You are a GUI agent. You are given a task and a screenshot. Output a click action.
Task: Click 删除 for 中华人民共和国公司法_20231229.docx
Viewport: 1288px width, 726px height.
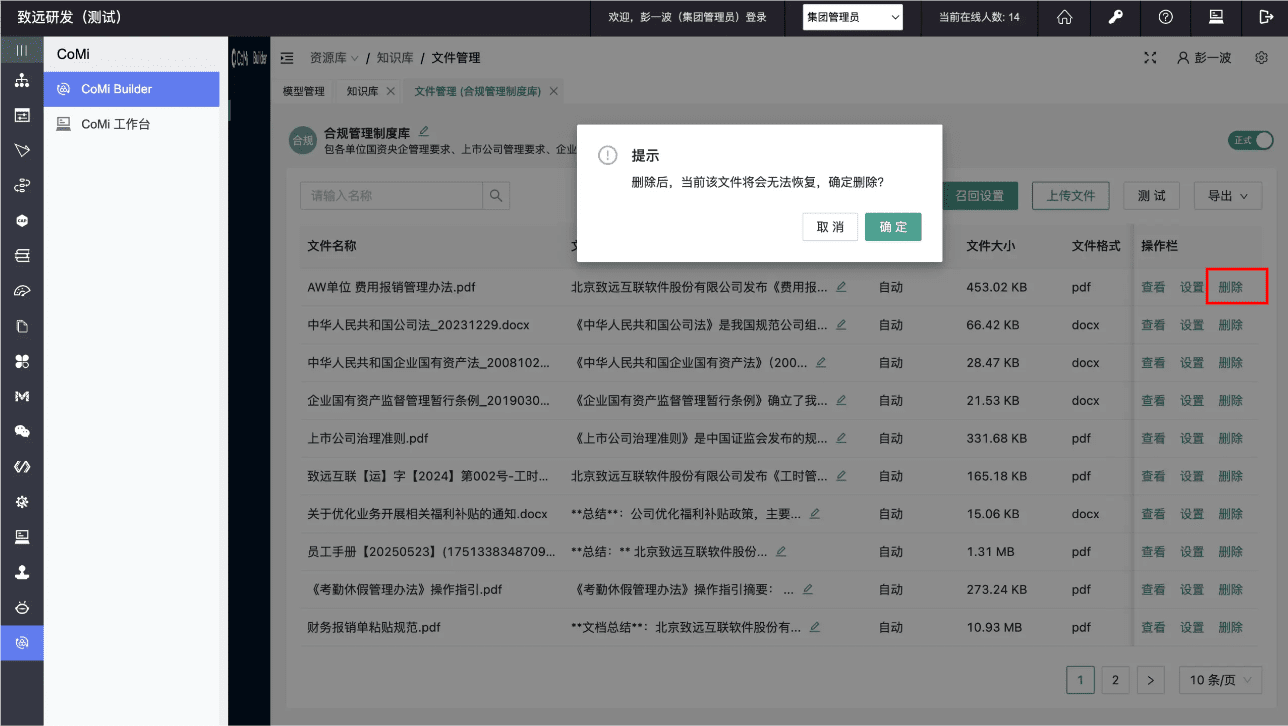[1231, 325]
